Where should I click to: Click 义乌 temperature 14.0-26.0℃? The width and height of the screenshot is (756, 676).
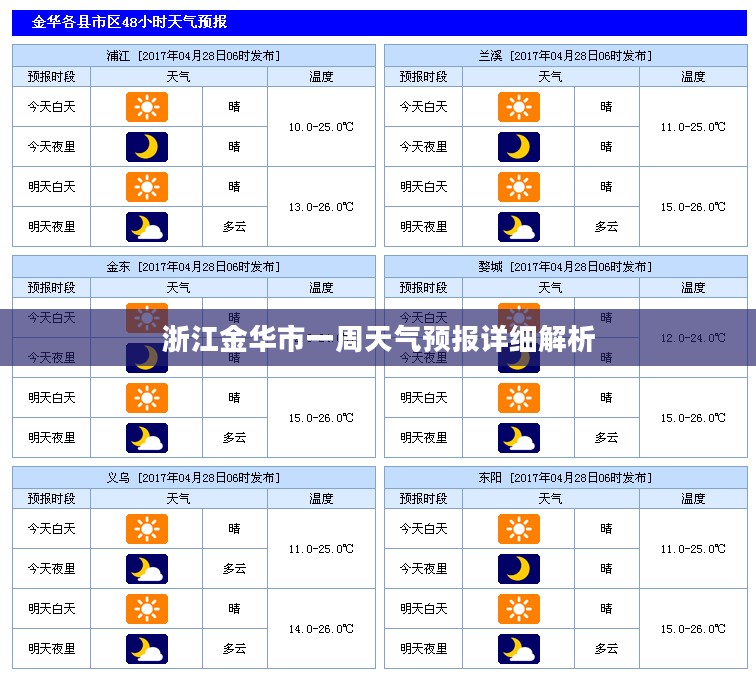pos(321,629)
